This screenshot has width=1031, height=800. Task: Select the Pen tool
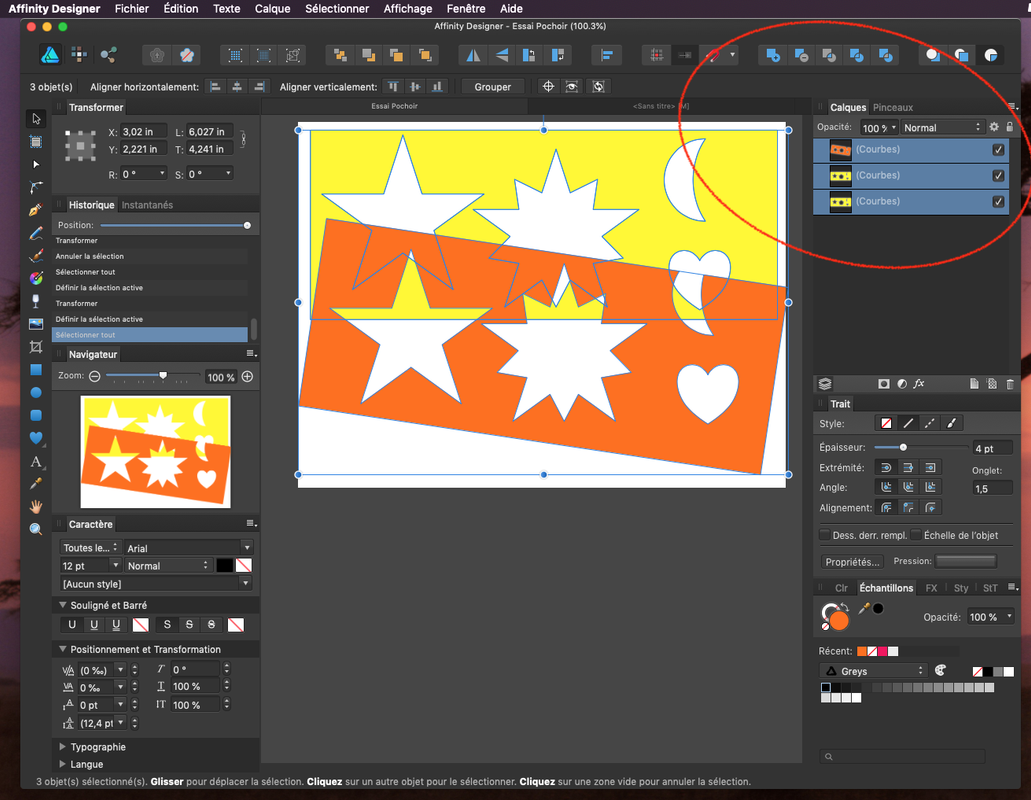(36, 210)
